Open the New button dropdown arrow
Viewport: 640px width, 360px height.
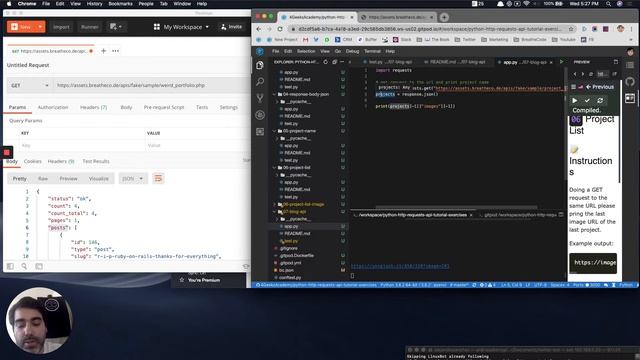40,27
